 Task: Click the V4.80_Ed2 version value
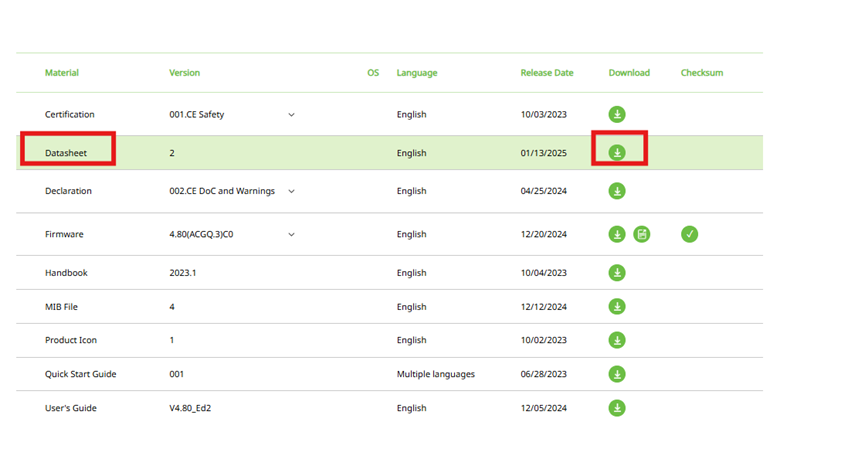(190, 408)
